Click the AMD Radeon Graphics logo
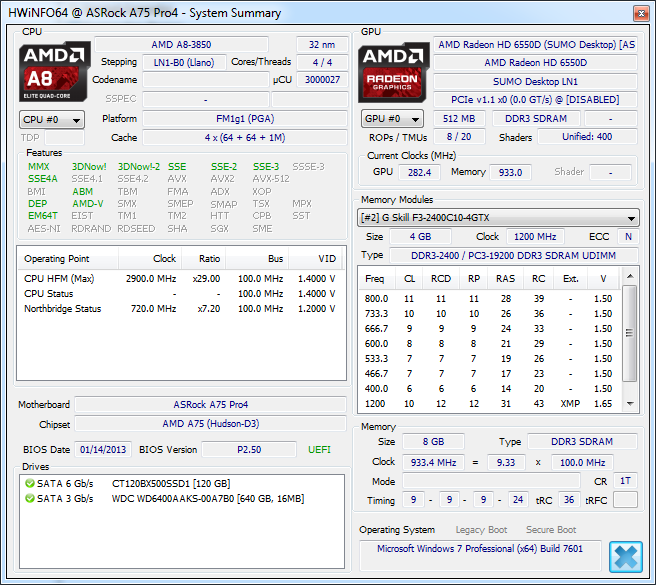 [395, 71]
